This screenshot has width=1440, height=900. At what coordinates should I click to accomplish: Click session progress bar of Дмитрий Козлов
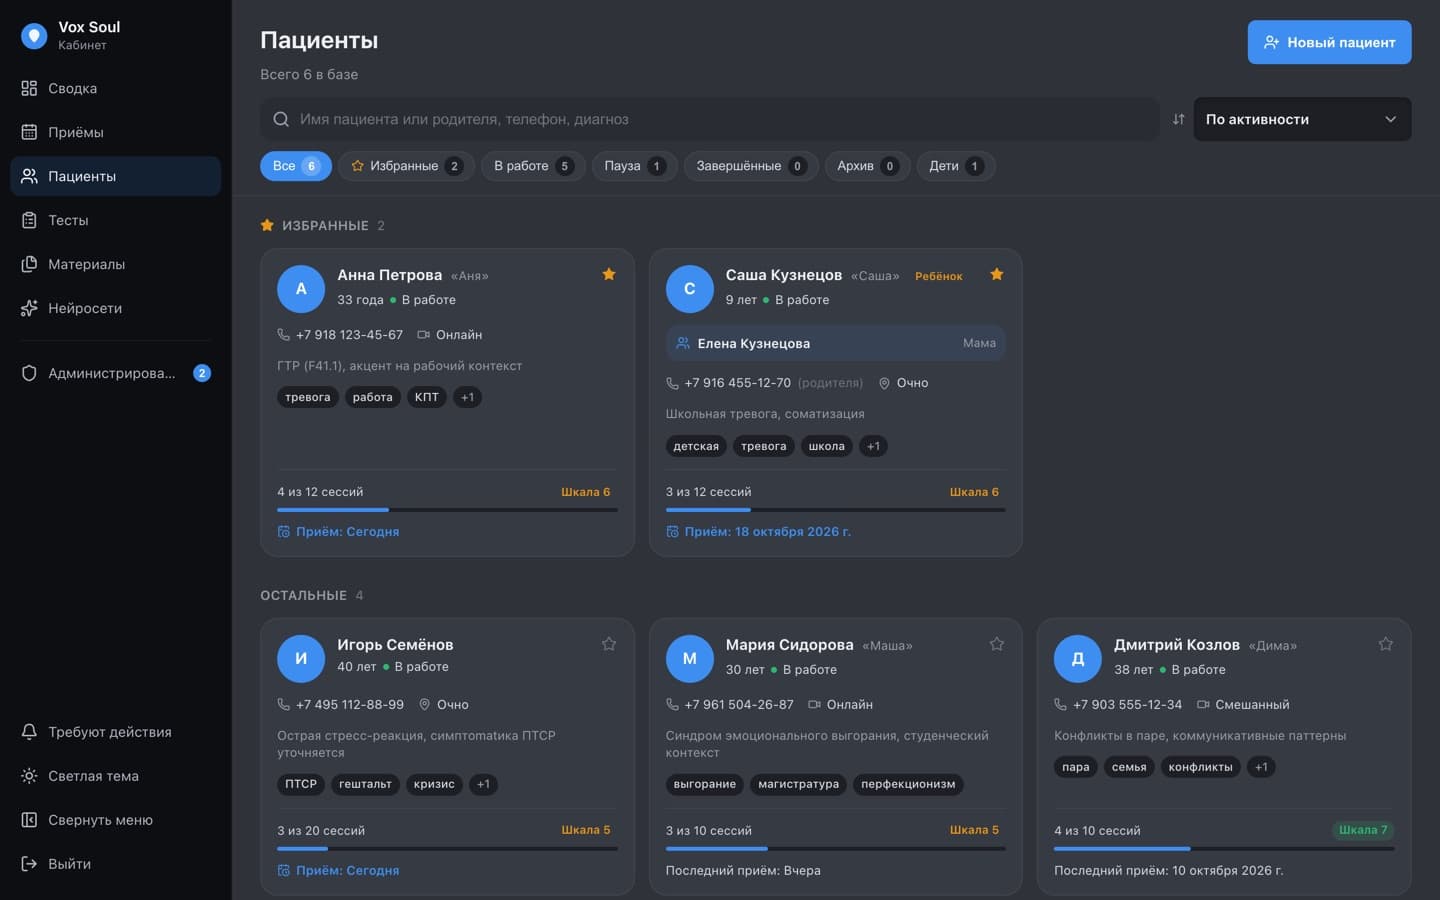click(1224, 849)
